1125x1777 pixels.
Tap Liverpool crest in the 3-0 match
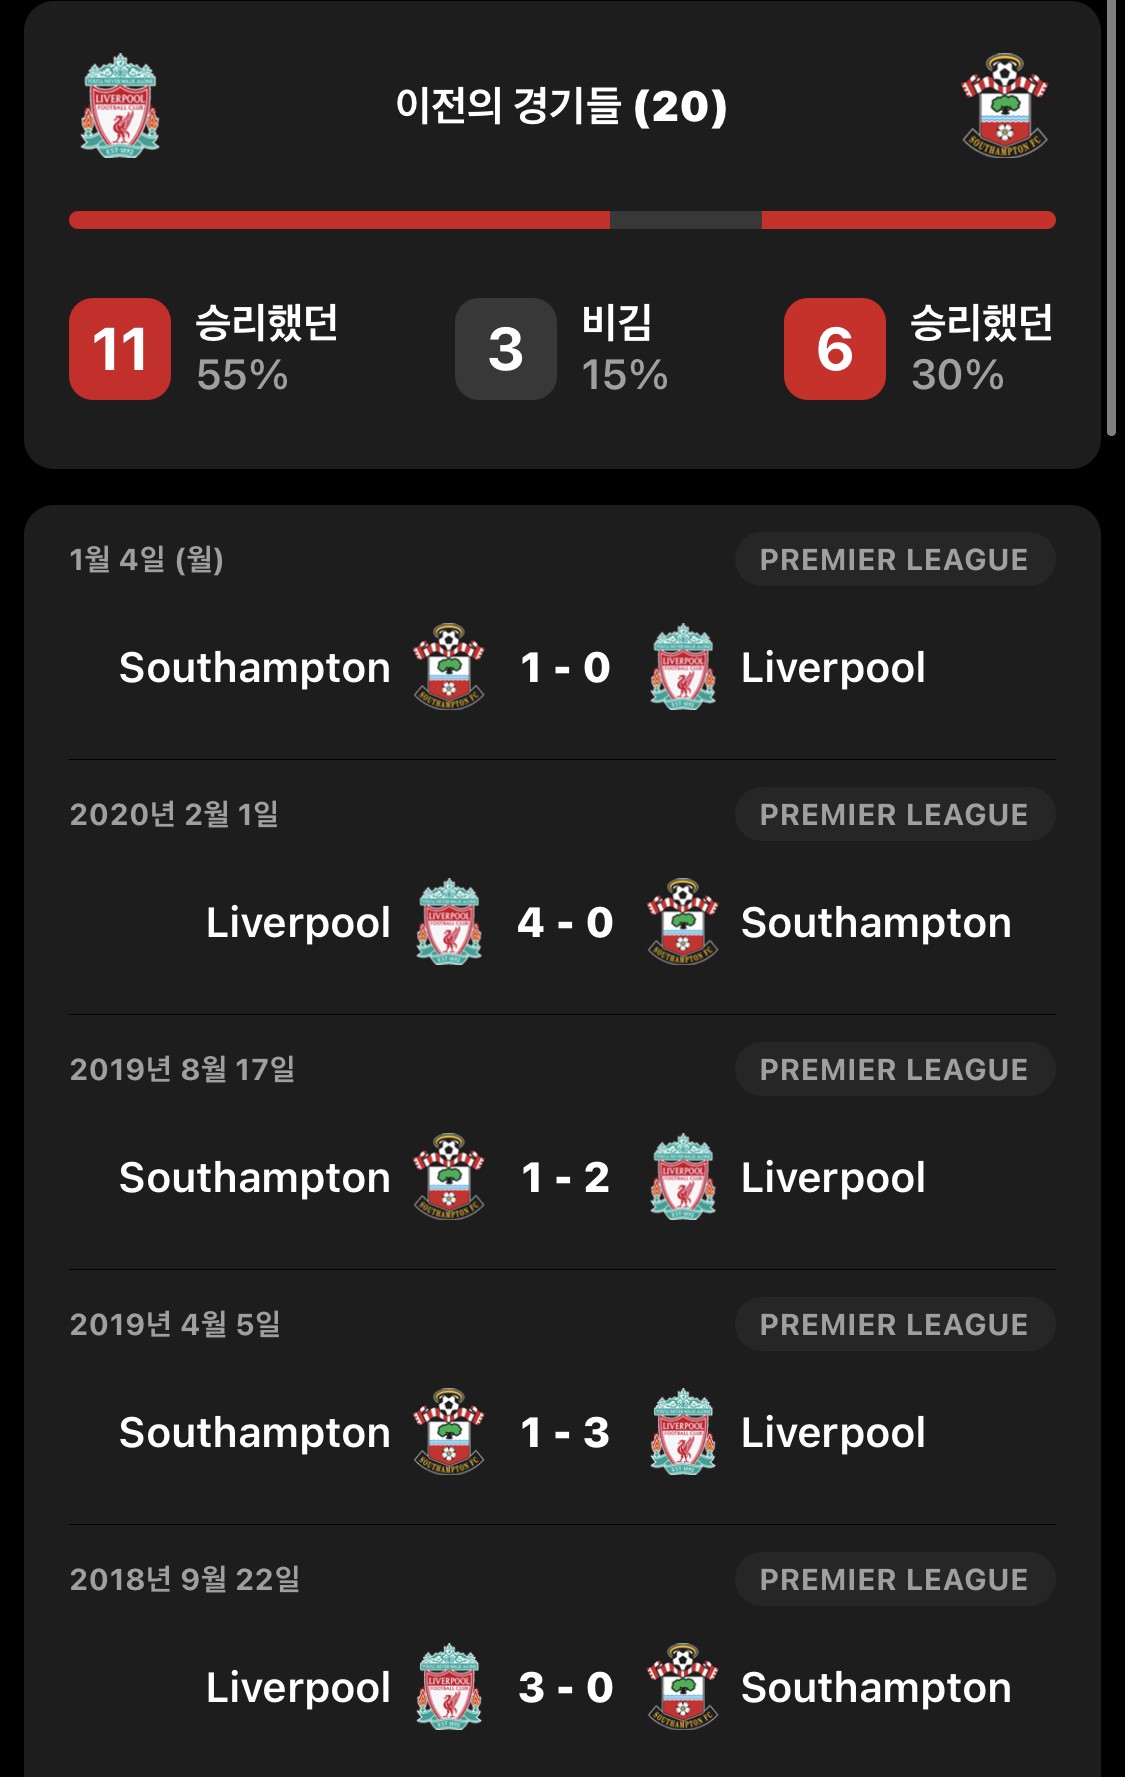449,1687
